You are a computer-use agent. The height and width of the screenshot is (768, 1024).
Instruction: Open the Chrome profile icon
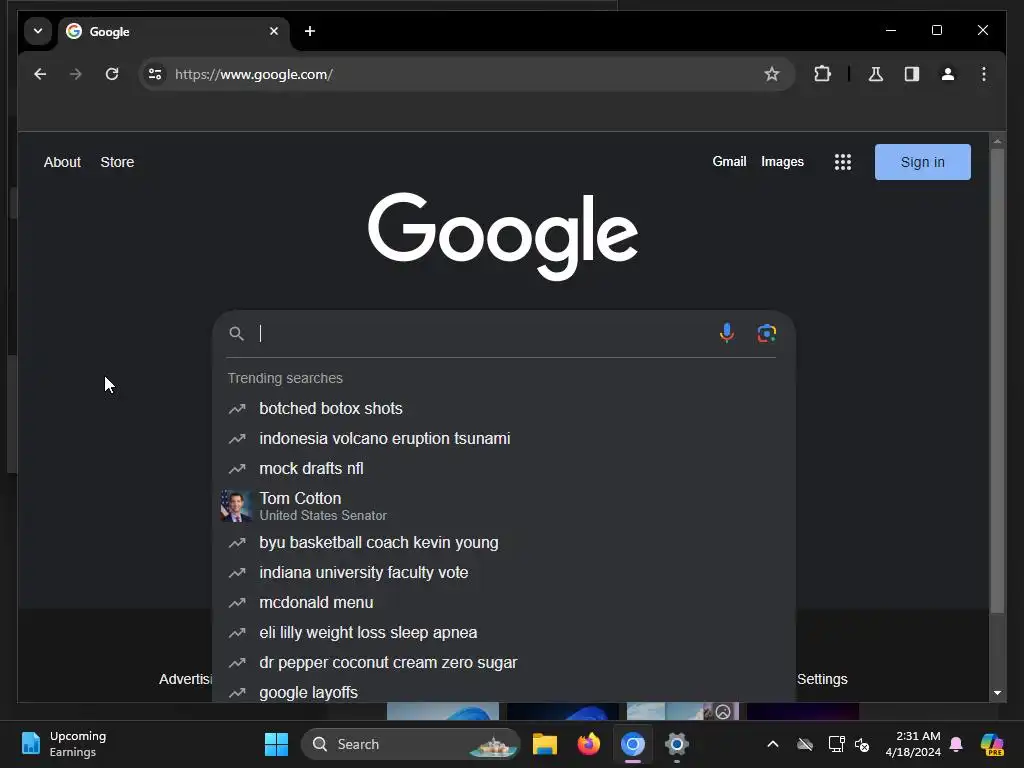coord(948,74)
